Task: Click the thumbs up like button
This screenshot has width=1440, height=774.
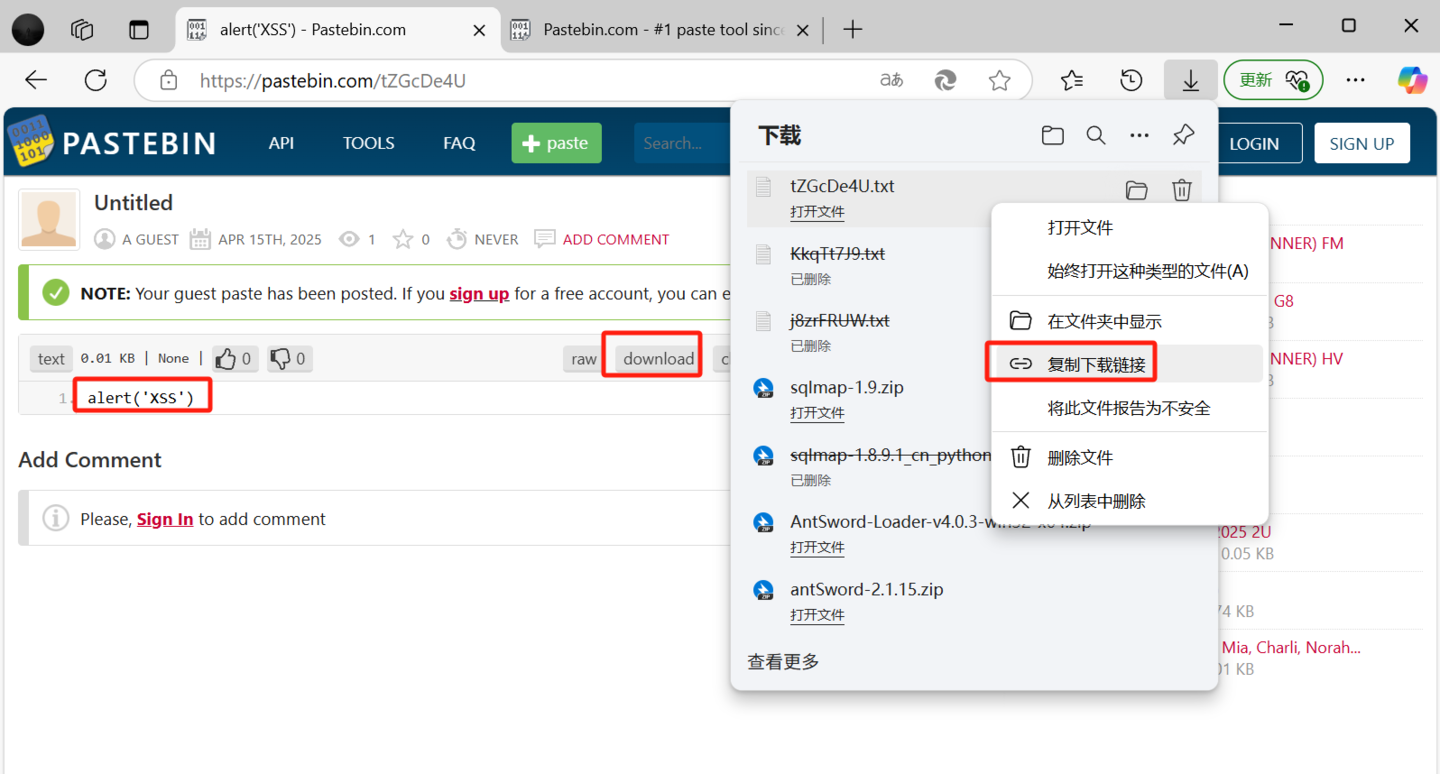Action: (234, 358)
